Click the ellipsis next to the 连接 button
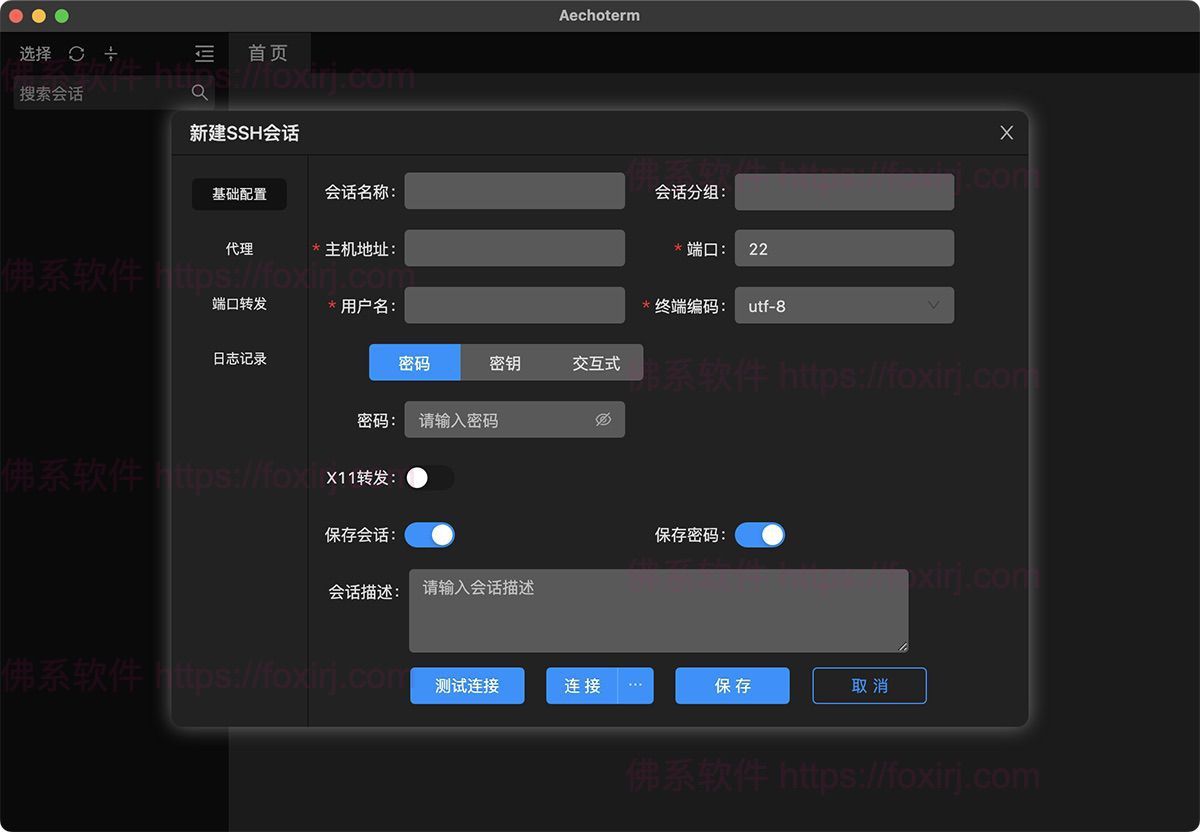 [x=637, y=686]
